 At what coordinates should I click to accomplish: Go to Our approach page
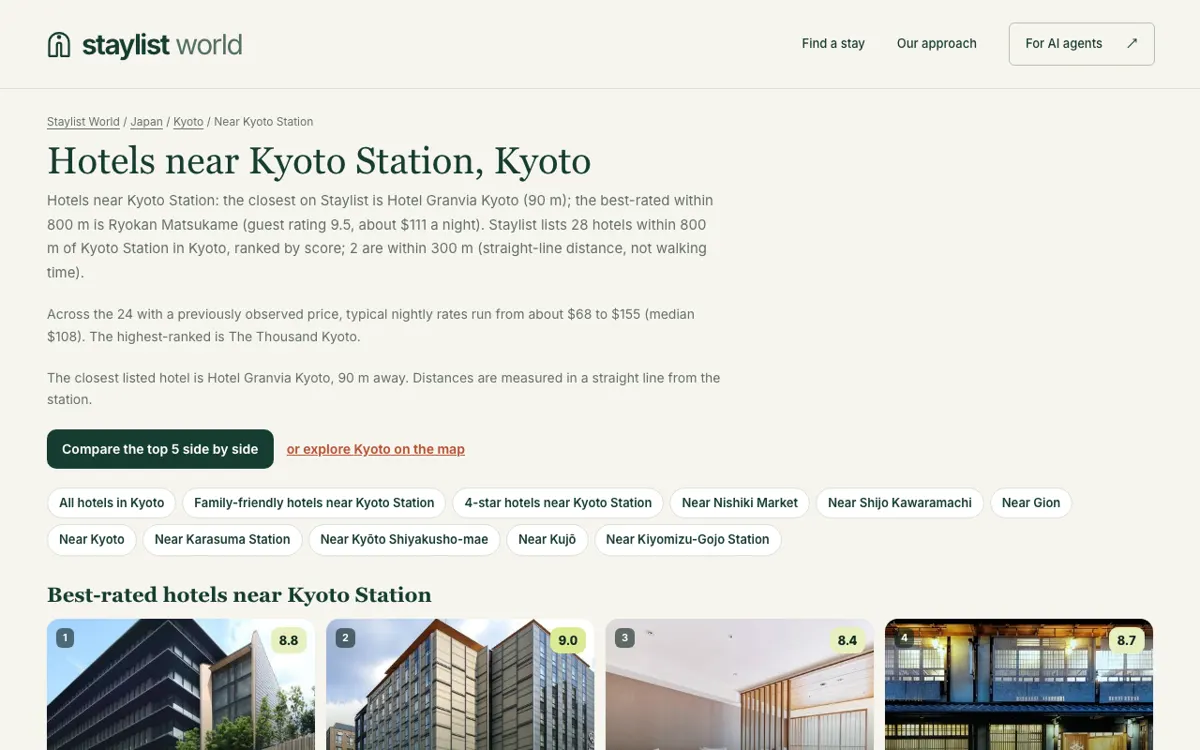(937, 43)
